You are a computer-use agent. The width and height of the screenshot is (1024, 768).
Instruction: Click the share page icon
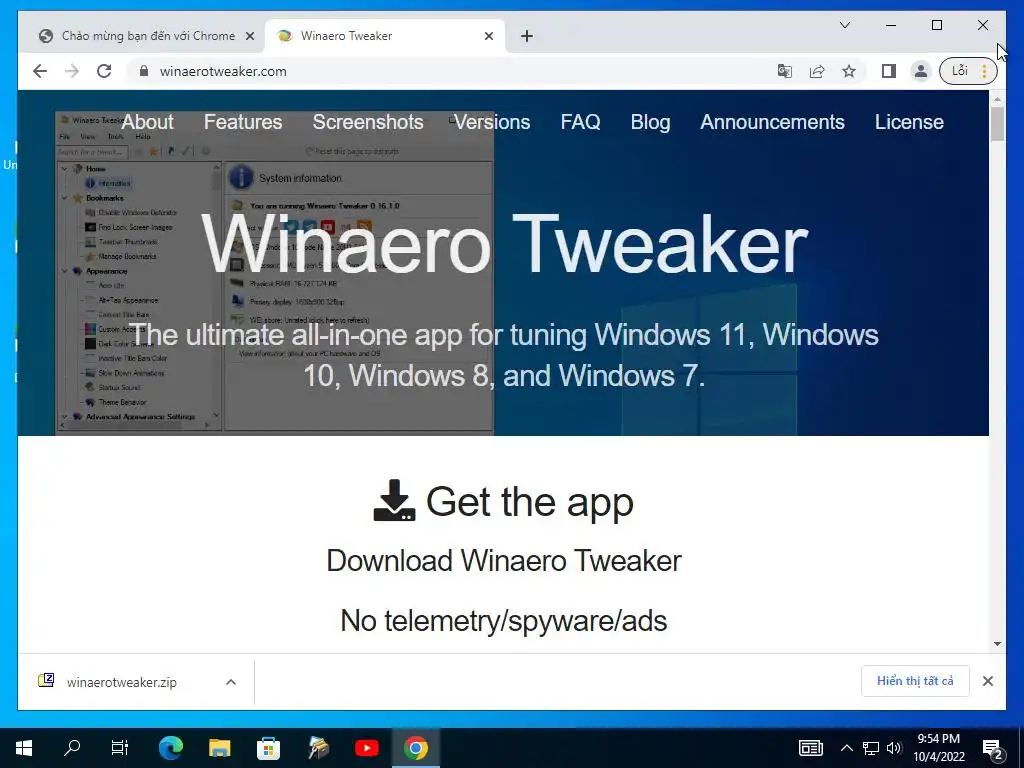pos(817,71)
